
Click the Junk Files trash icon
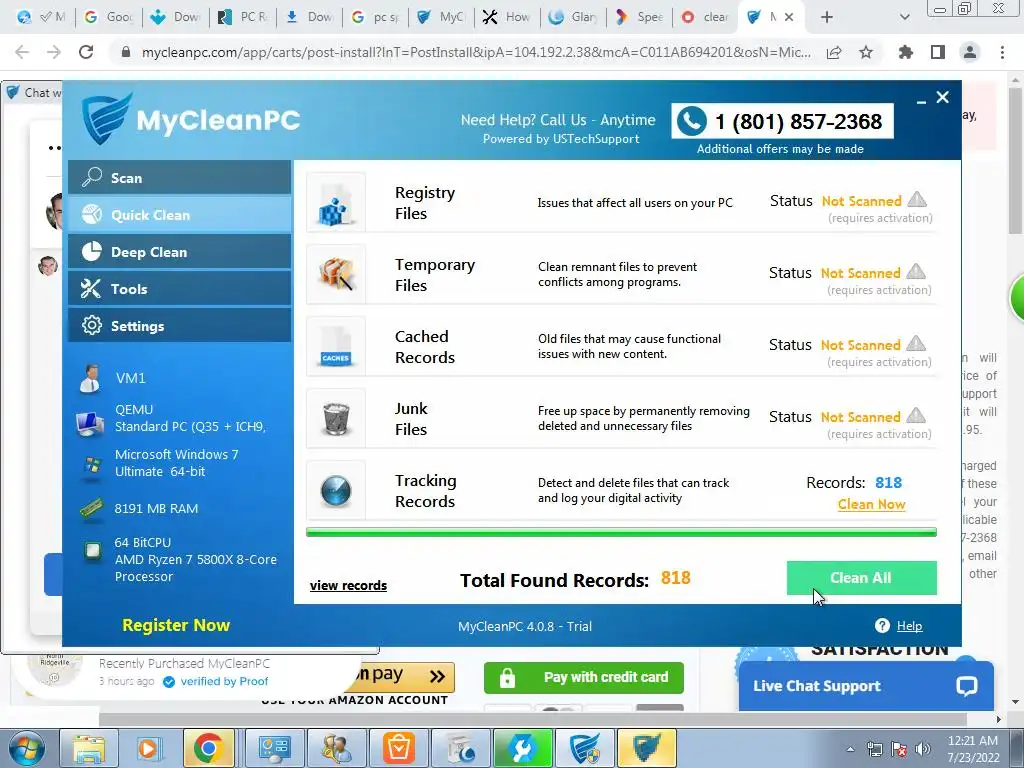pos(336,418)
